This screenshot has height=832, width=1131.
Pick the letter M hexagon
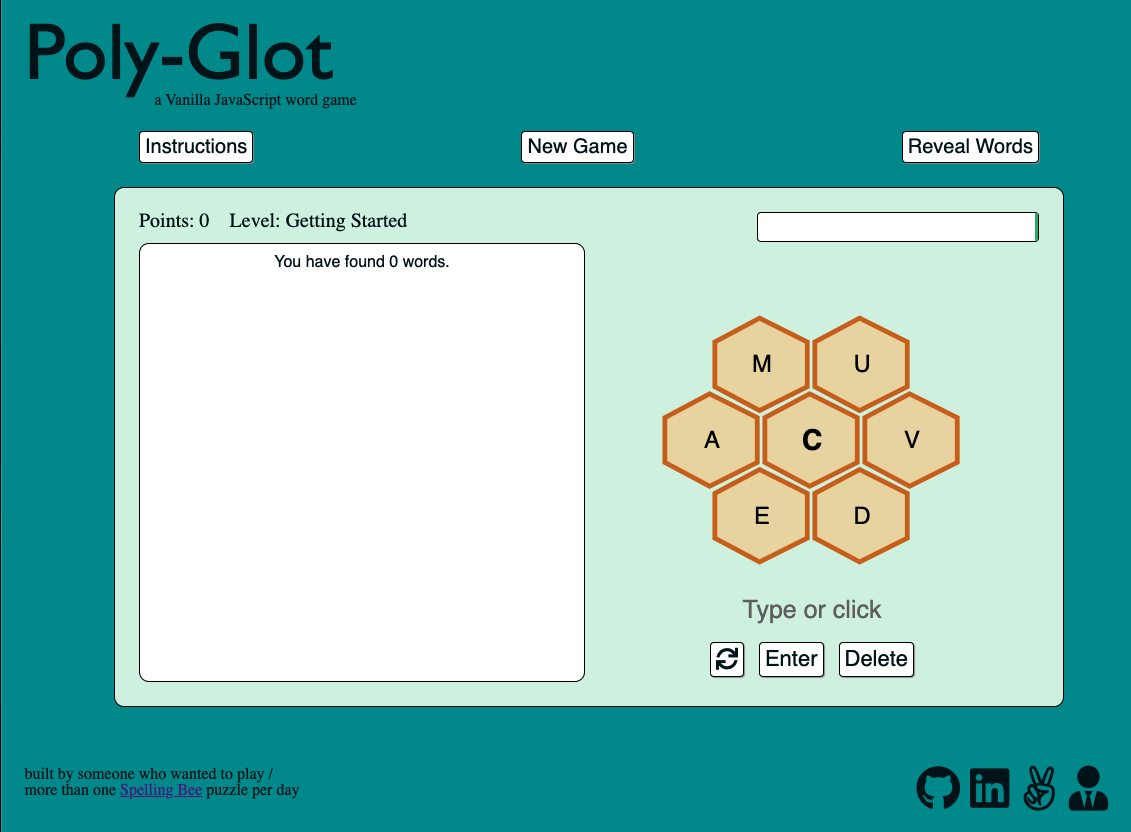pos(761,364)
